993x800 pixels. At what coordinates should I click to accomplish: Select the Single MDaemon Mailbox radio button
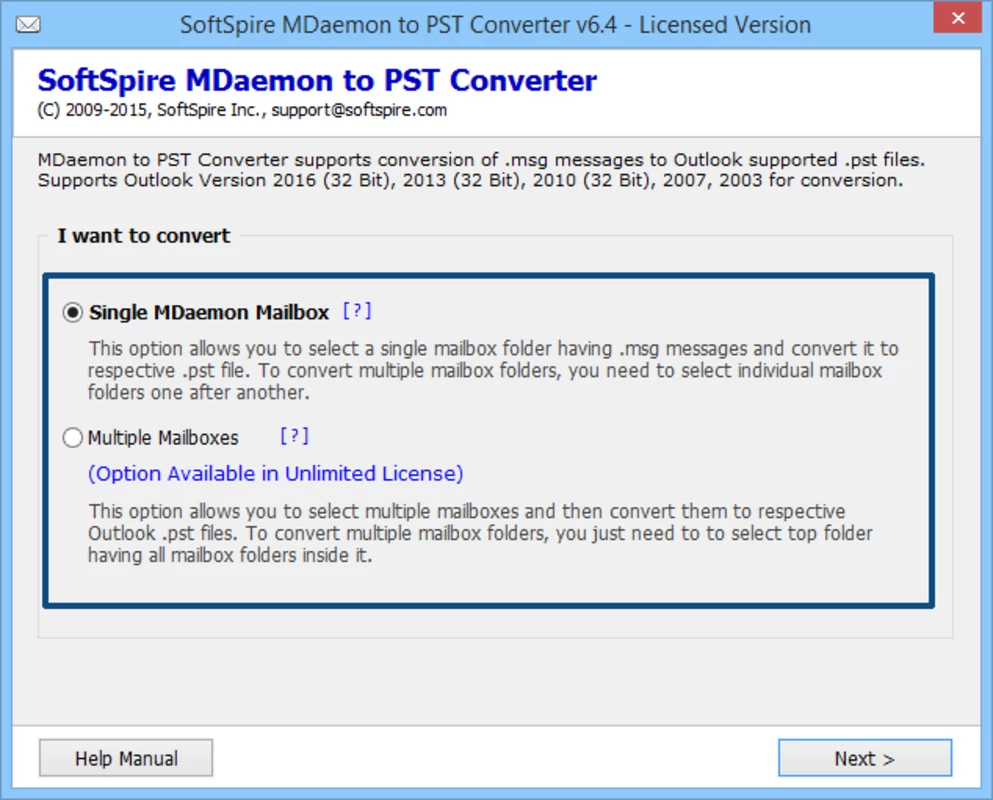tap(73, 312)
